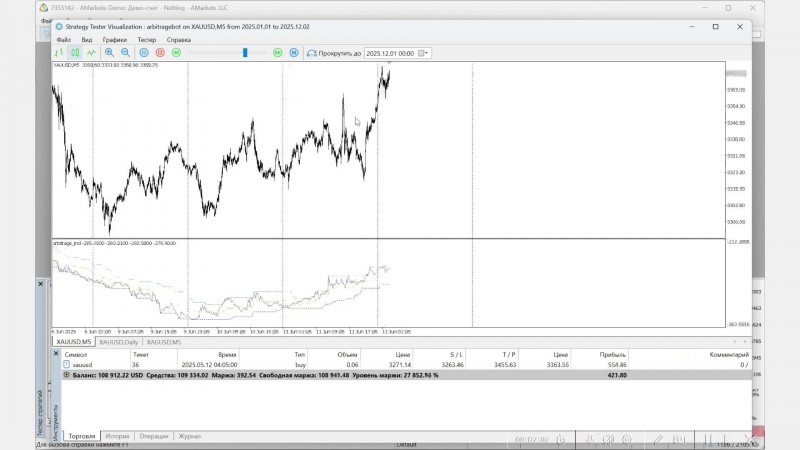This screenshot has width=800, height=450.
Task: Click the T / P column header
Action: click(x=509, y=355)
